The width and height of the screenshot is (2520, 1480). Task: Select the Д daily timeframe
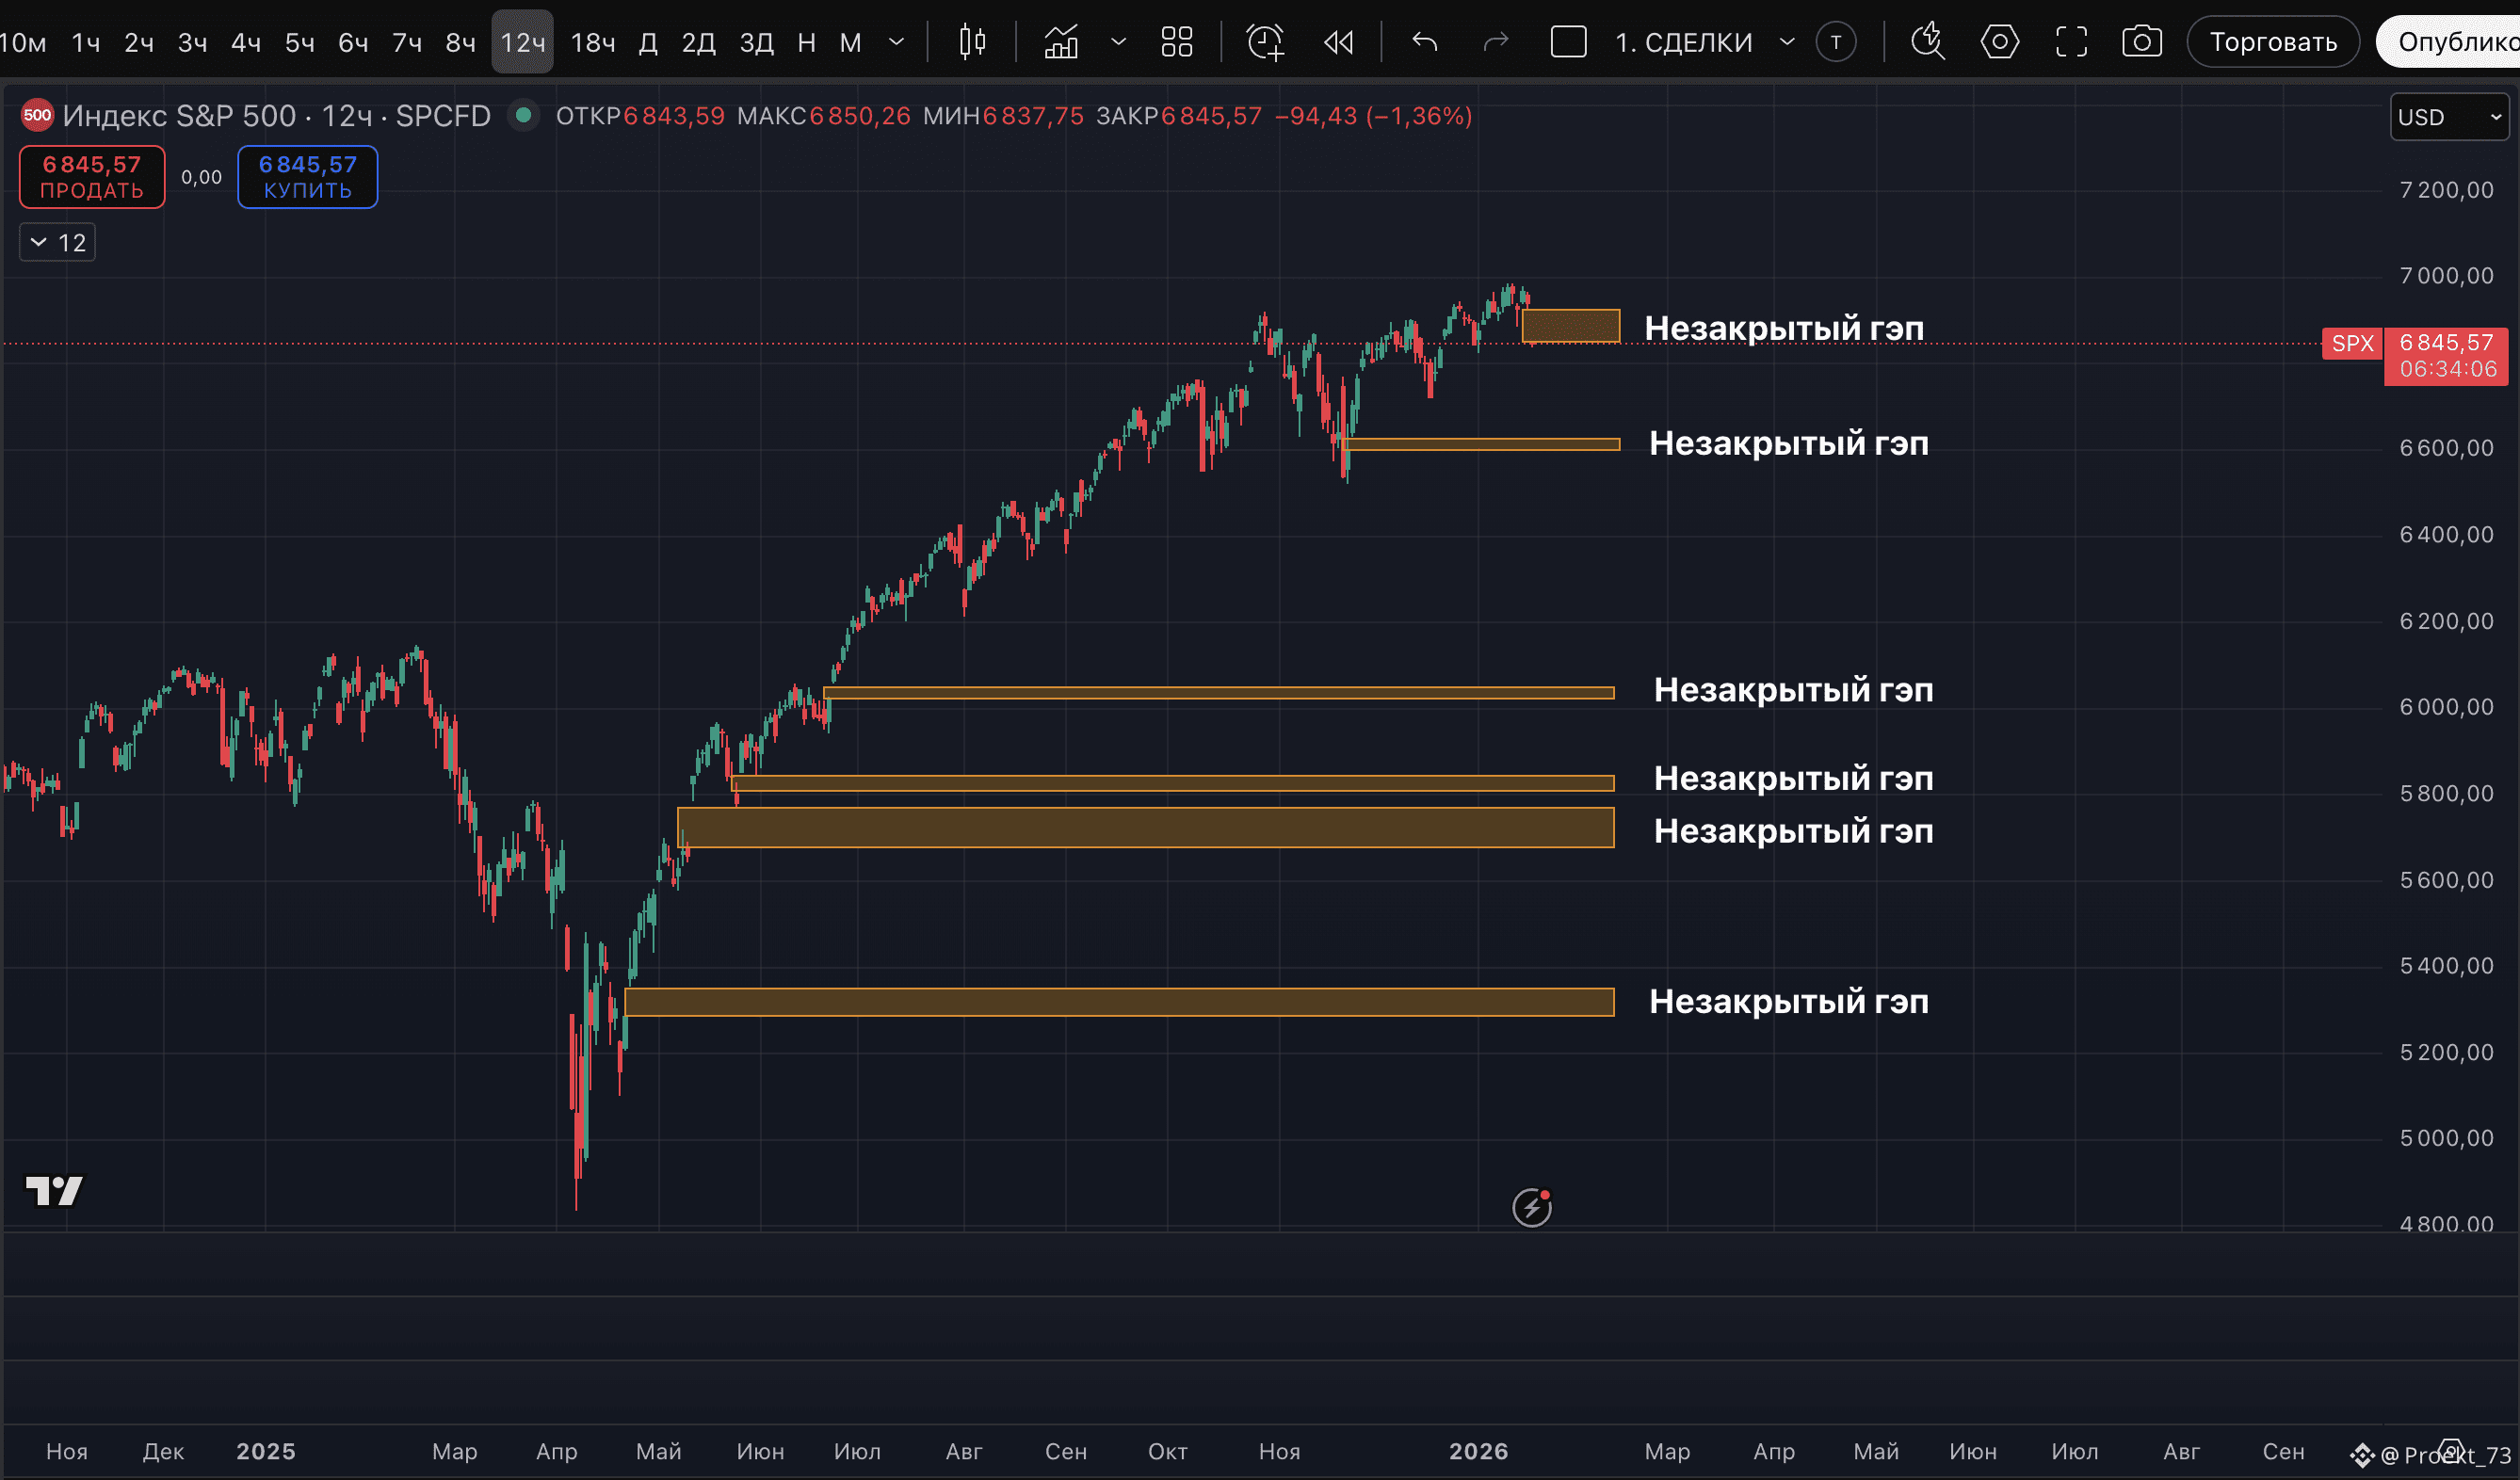coord(648,42)
